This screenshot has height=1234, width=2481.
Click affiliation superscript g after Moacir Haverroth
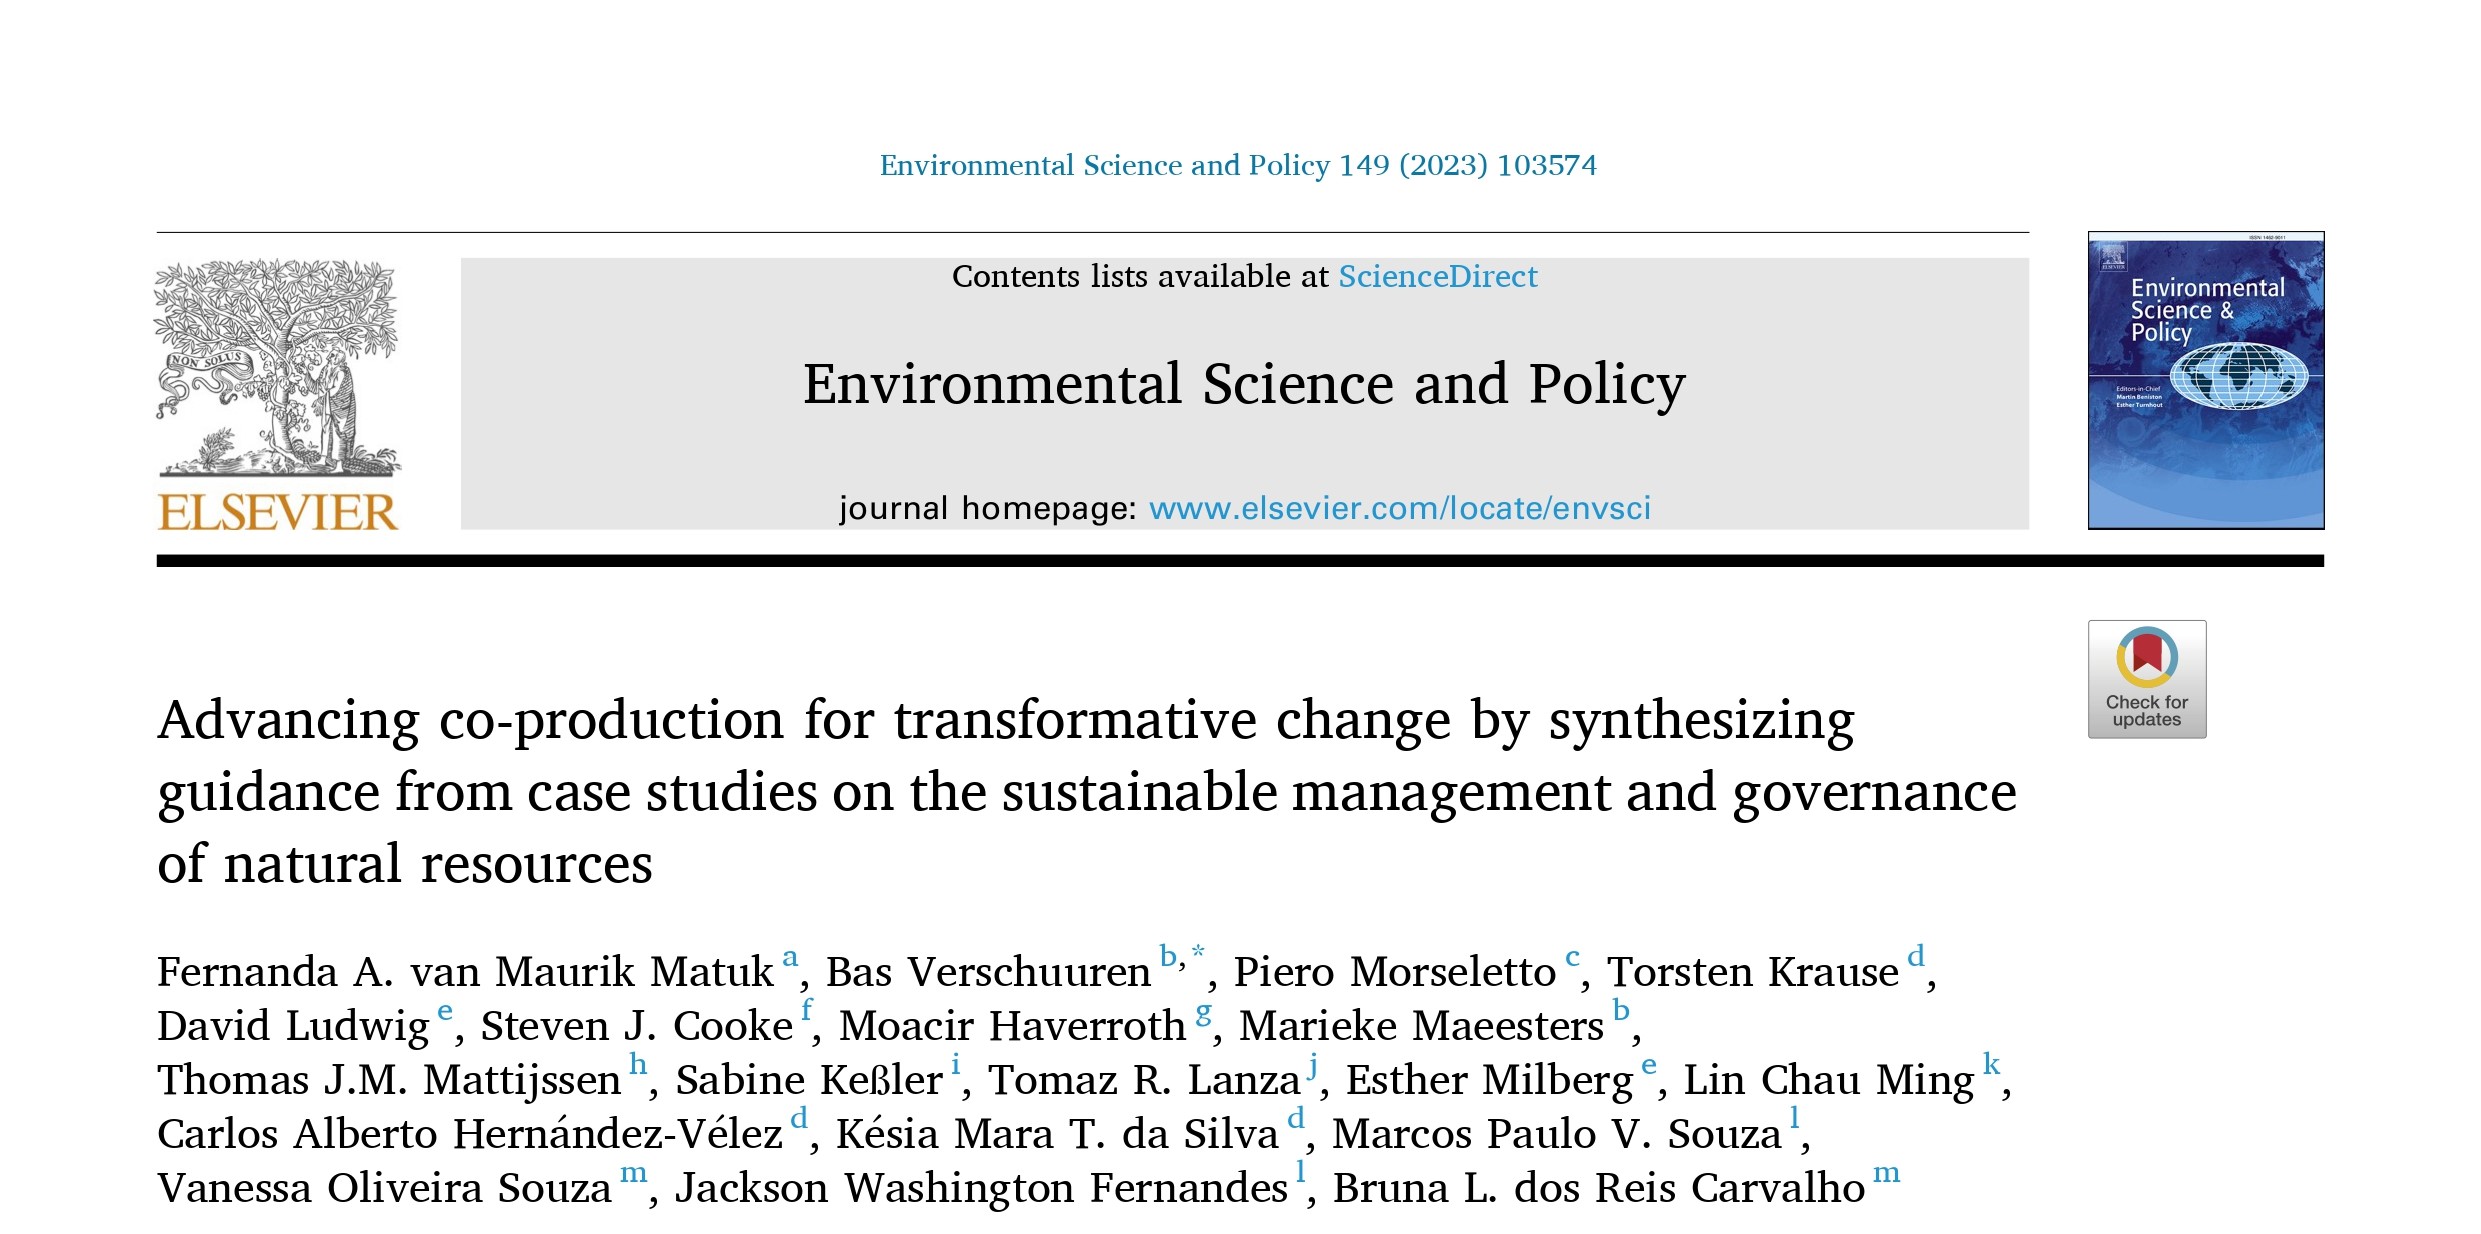(x=1203, y=1013)
